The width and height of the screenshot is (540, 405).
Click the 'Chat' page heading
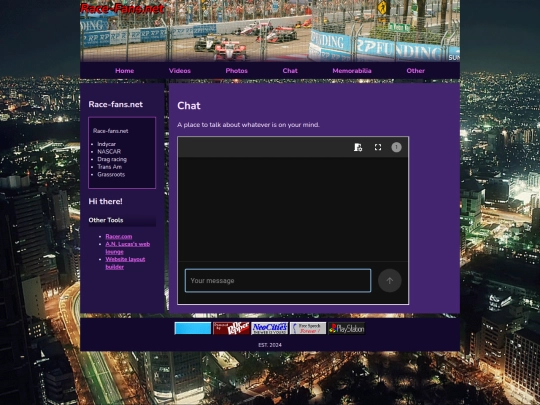coord(189,105)
